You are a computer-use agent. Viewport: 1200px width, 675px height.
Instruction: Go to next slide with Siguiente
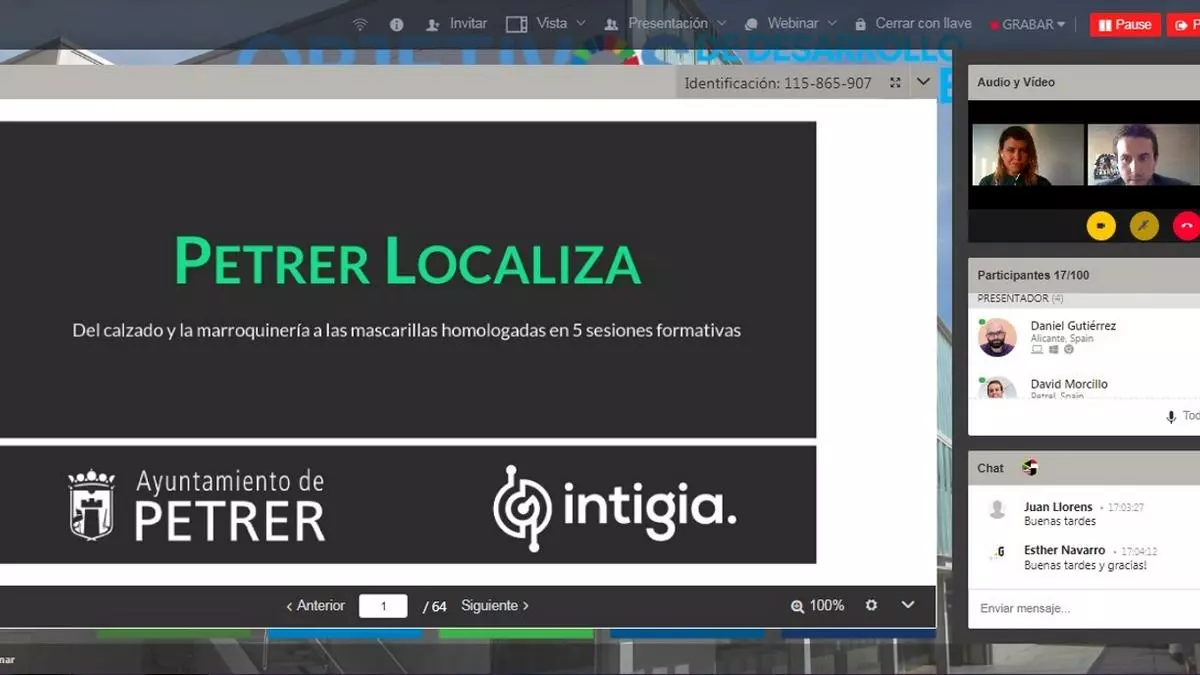click(x=496, y=605)
